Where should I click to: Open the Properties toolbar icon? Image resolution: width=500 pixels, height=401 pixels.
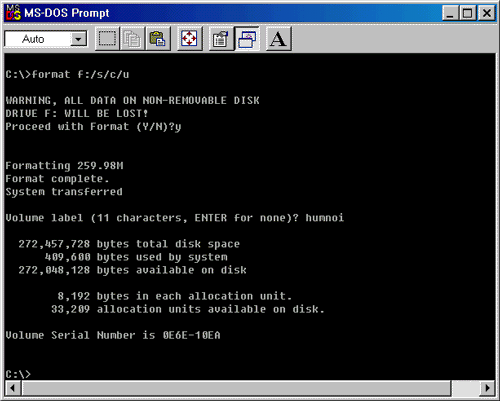point(221,39)
